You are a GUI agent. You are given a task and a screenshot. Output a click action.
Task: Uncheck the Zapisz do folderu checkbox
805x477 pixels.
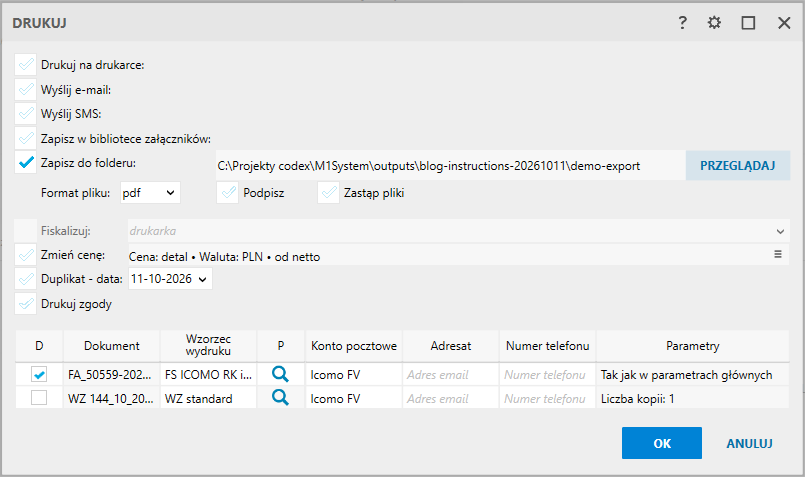(26, 163)
